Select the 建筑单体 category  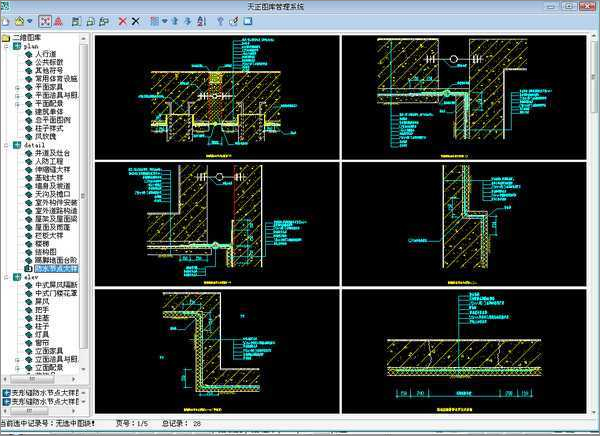coord(49,112)
